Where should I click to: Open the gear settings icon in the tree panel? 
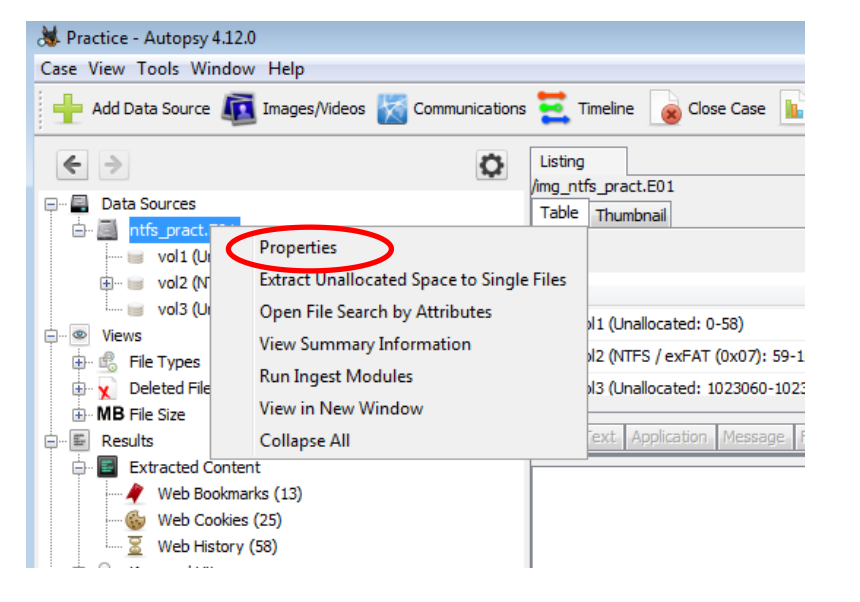point(491,165)
